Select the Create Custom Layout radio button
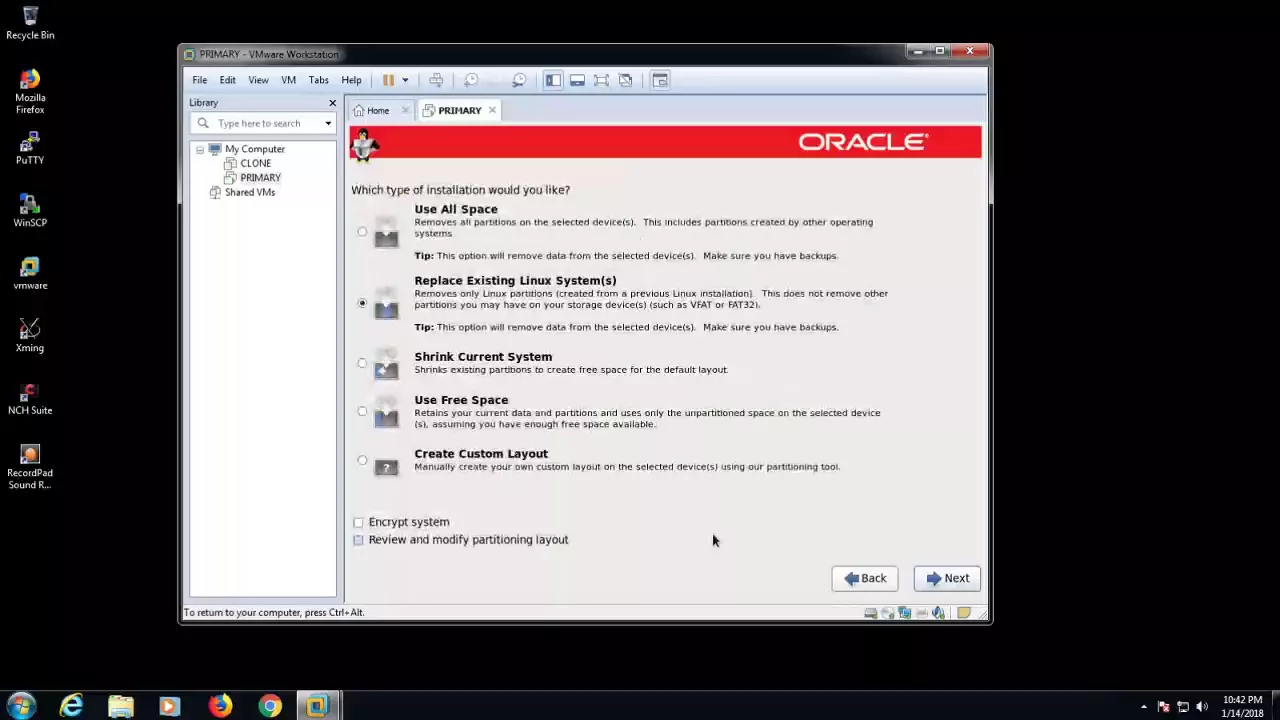Viewport: 1280px width, 720px height. (x=362, y=460)
